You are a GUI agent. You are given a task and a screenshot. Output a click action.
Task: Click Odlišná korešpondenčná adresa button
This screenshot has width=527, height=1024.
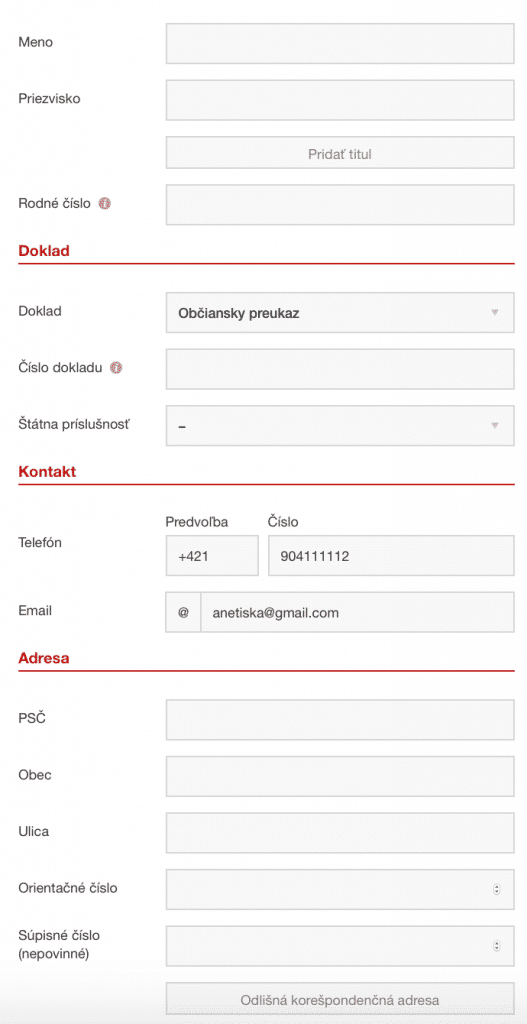(x=340, y=1000)
